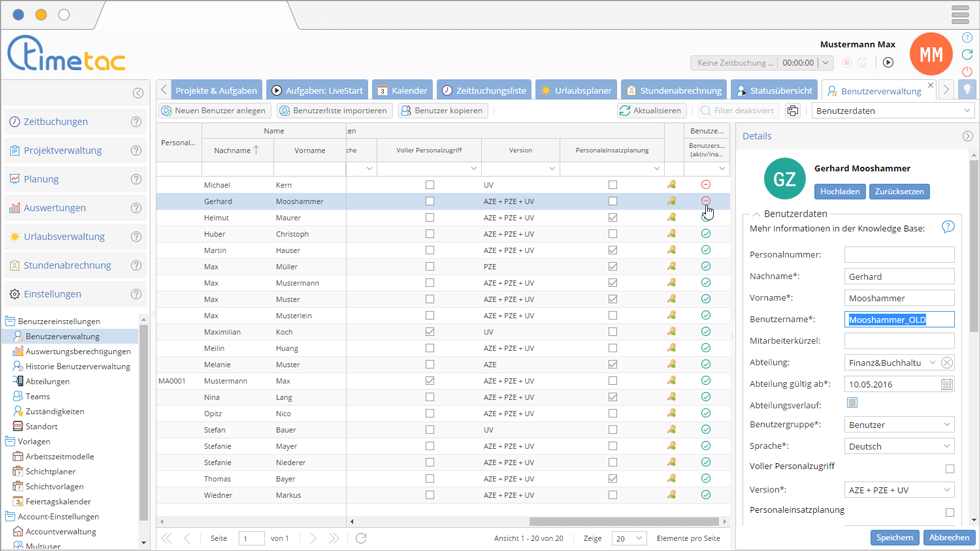Uncheck Voller Personalzugriff for Maximilian Koch

tap(430, 332)
